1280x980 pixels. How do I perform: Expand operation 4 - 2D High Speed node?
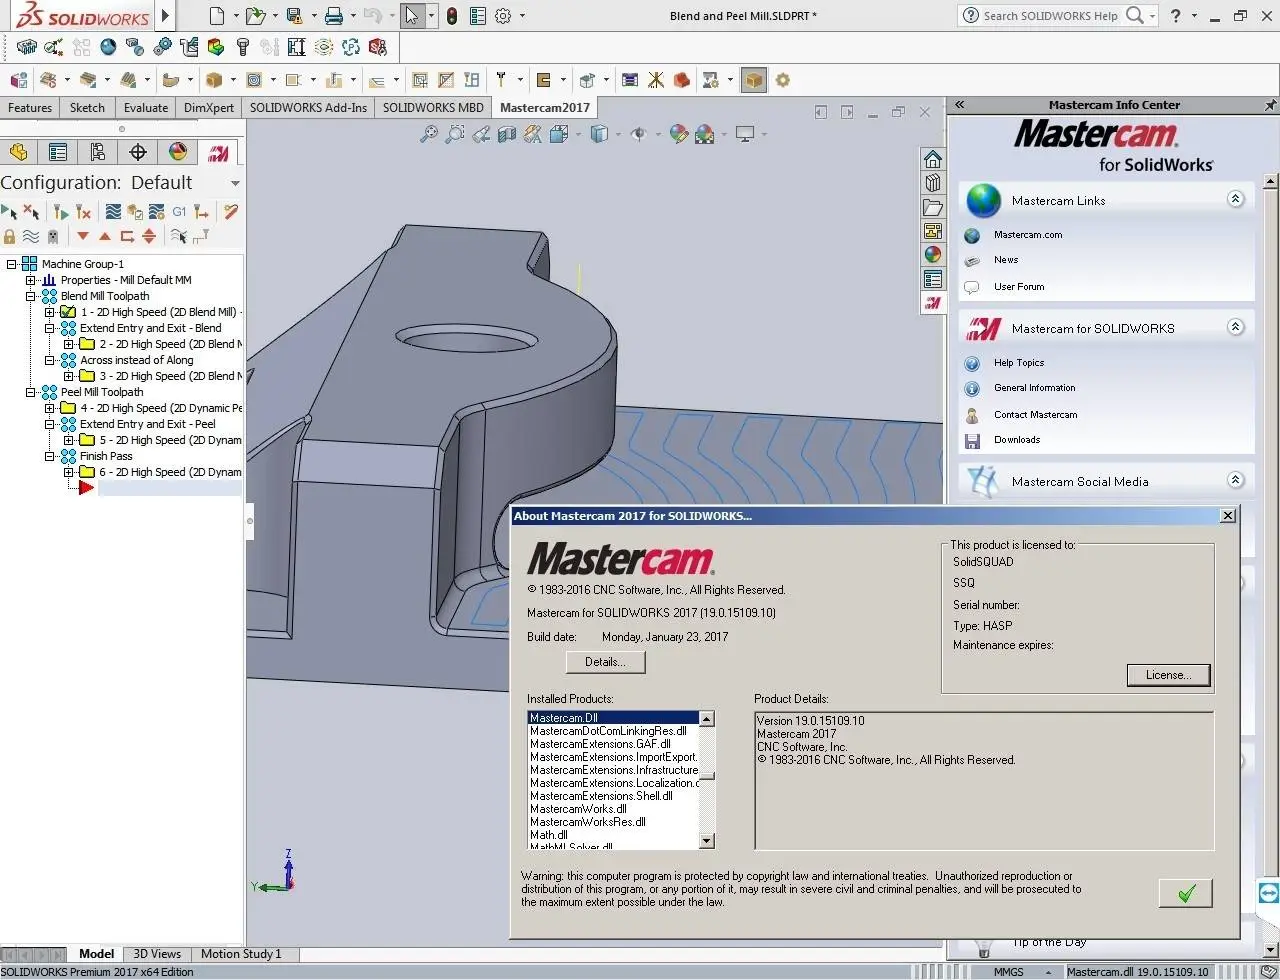click(50, 408)
